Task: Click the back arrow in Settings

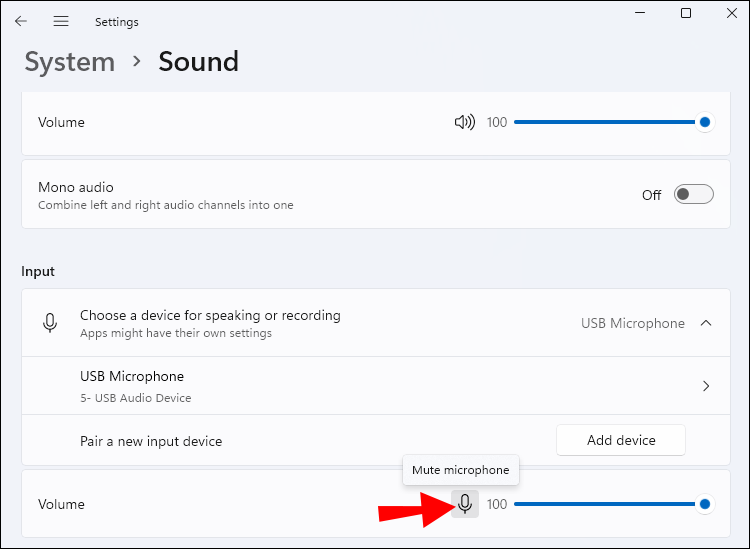Action: [21, 21]
